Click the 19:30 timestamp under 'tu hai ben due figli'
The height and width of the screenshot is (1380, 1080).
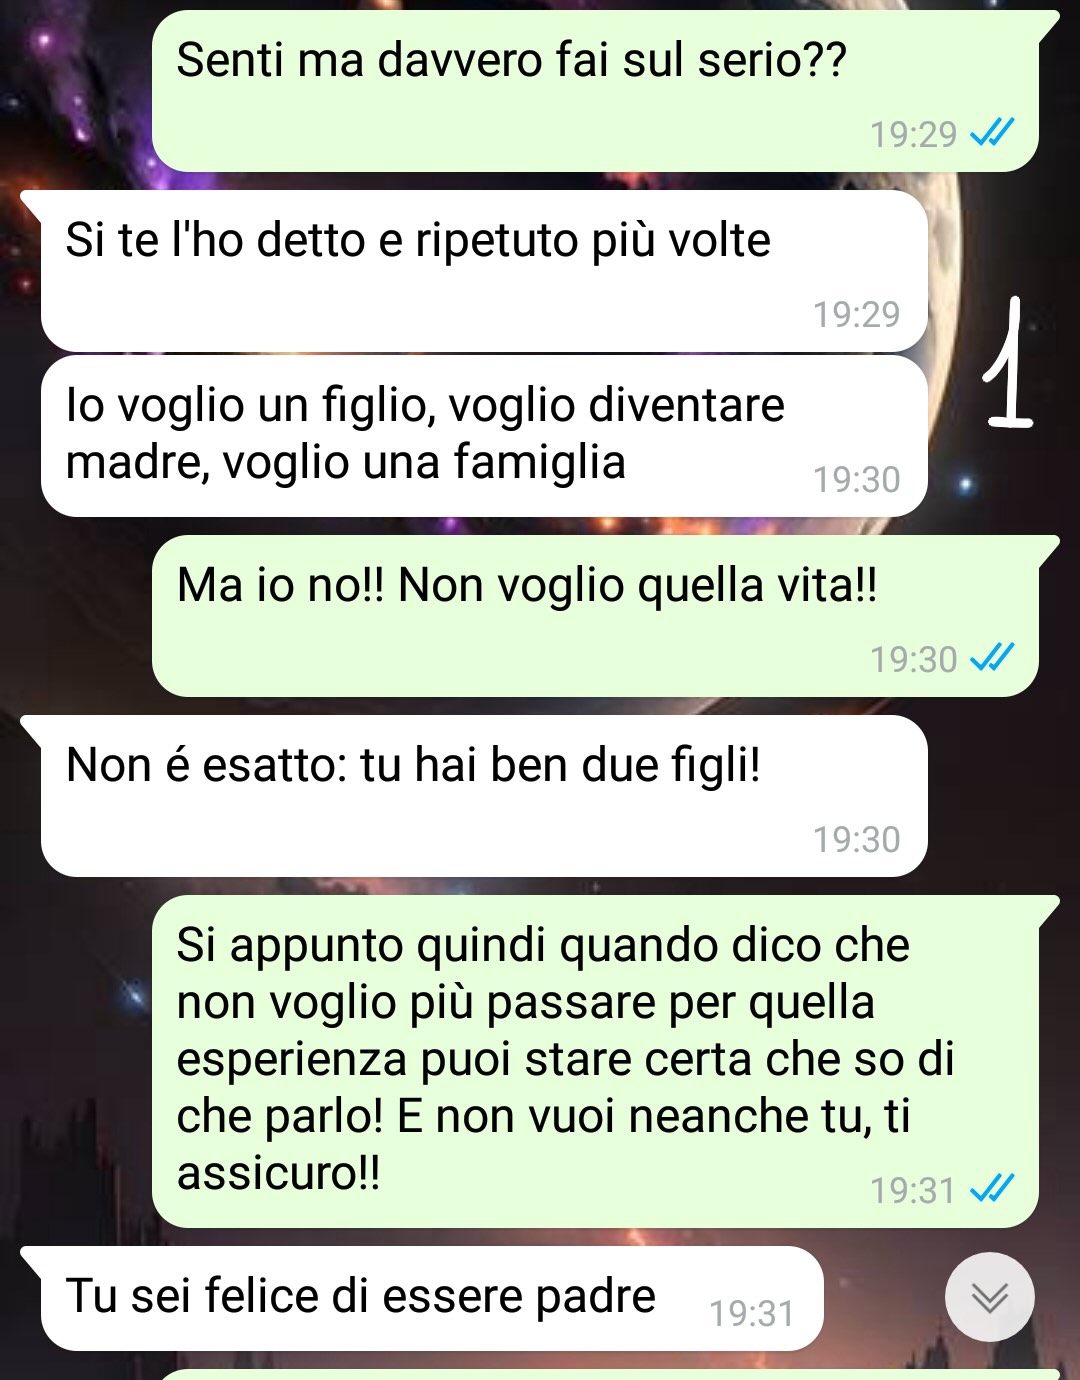[x=856, y=839]
